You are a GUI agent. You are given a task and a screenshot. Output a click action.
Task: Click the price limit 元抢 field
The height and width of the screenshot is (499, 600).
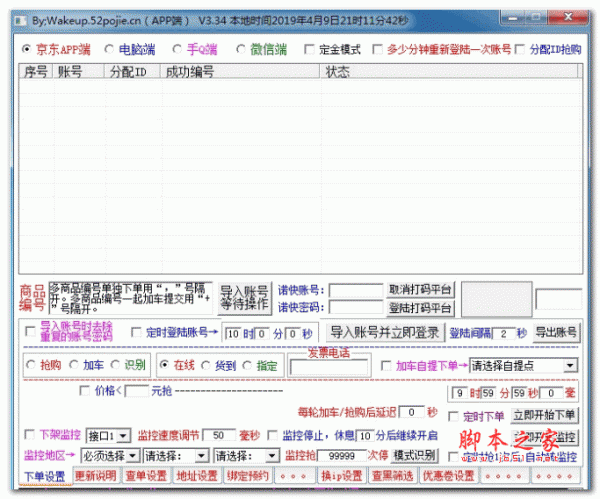click(x=137, y=391)
